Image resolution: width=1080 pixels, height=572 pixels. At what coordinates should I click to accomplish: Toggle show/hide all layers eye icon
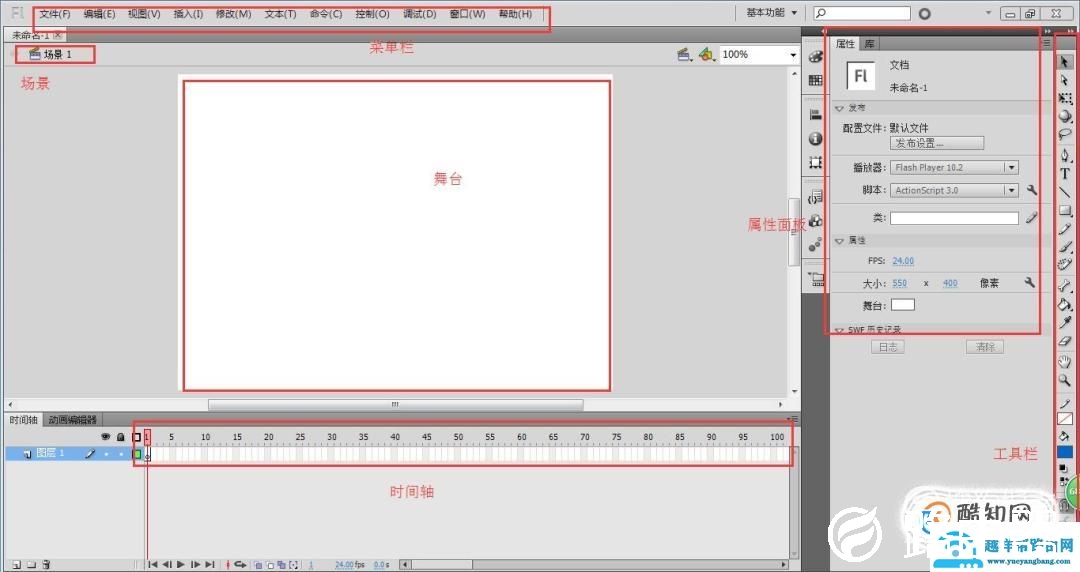point(105,437)
